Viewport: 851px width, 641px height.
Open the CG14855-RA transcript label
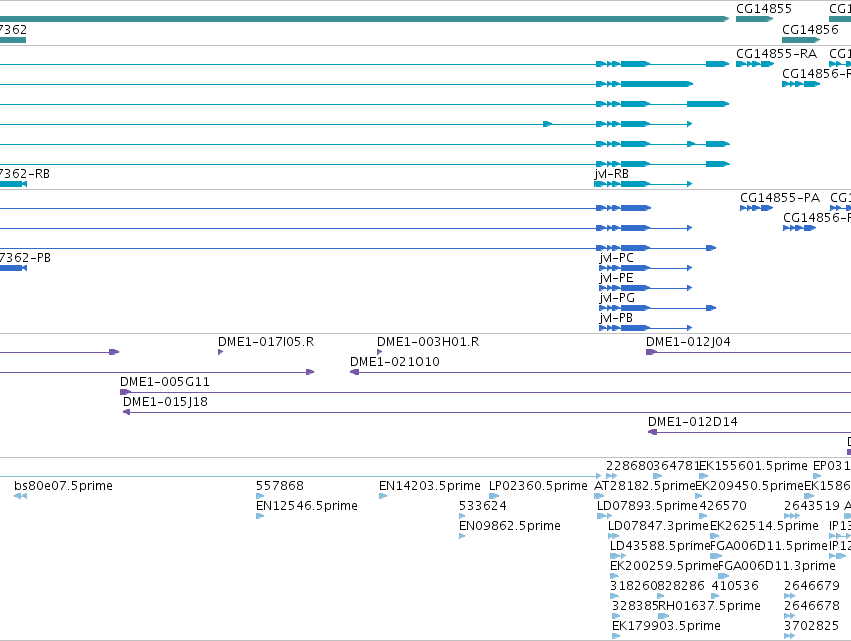776,54
